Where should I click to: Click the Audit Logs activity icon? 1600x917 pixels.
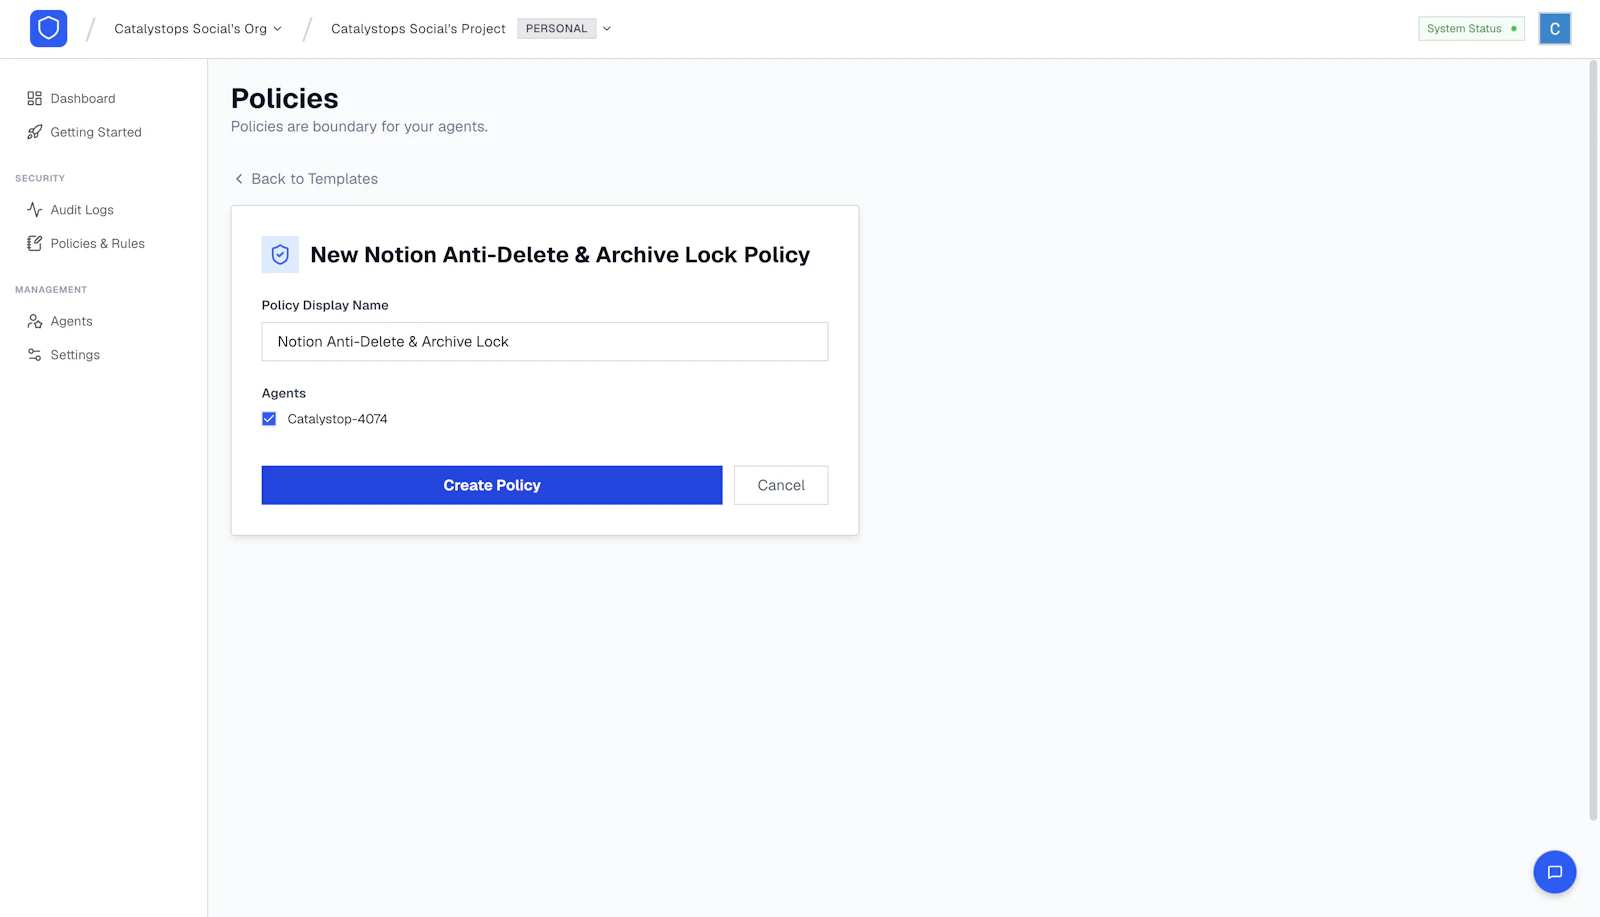coord(35,210)
